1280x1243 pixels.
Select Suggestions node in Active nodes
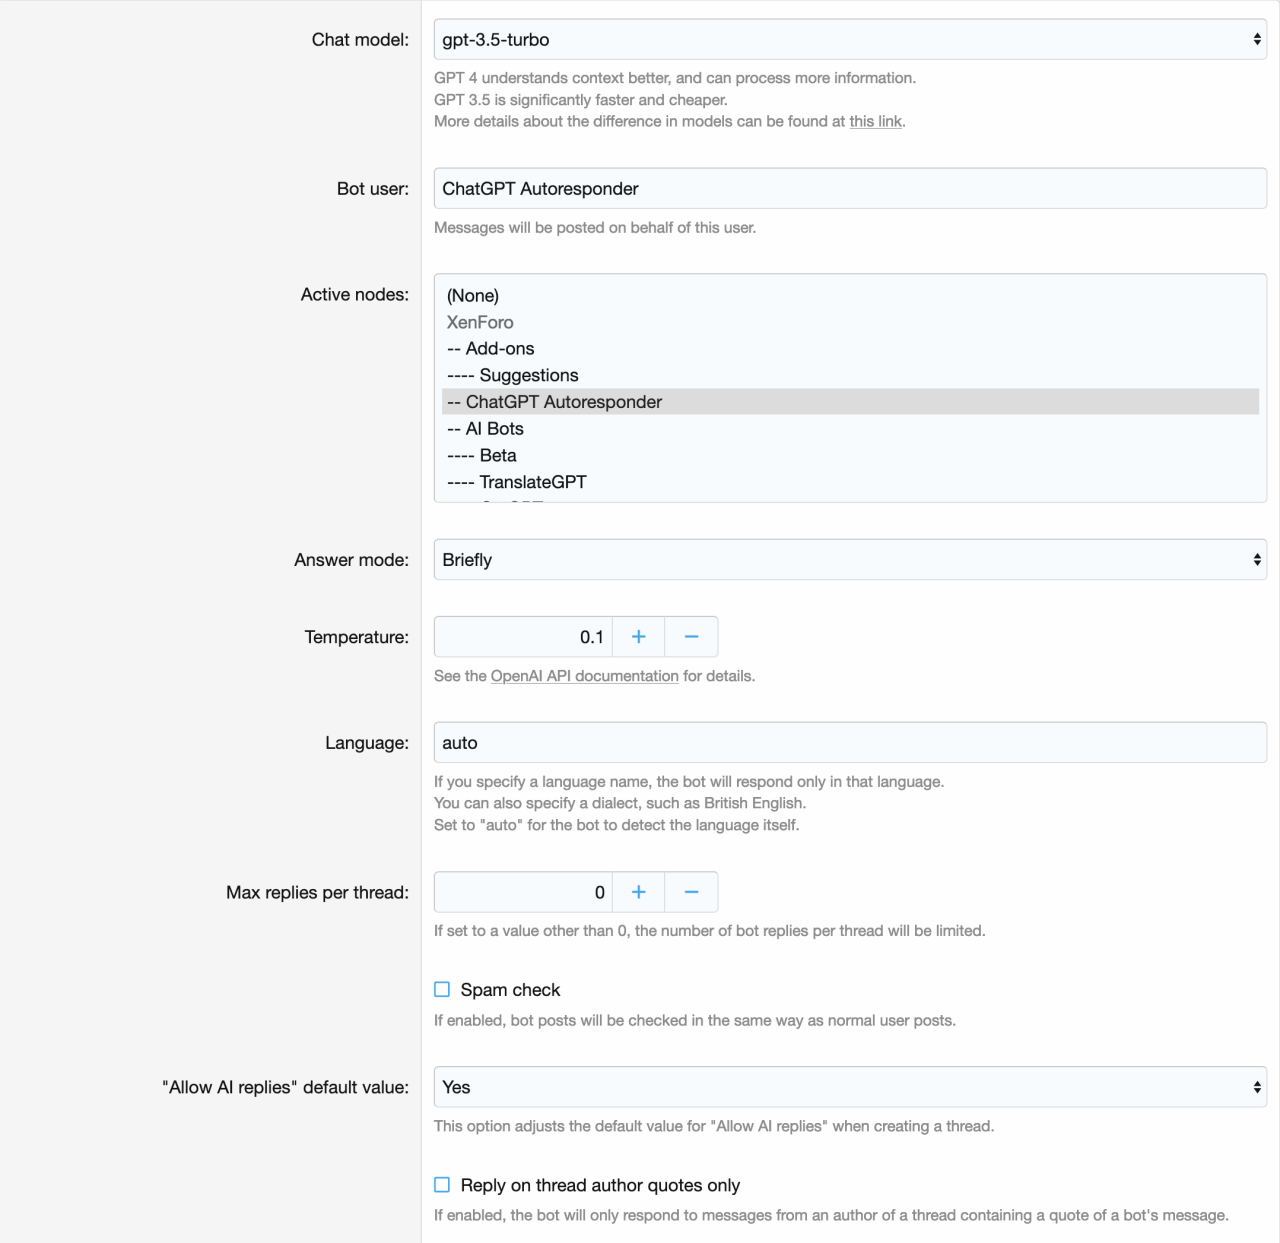(x=528, y=376)
